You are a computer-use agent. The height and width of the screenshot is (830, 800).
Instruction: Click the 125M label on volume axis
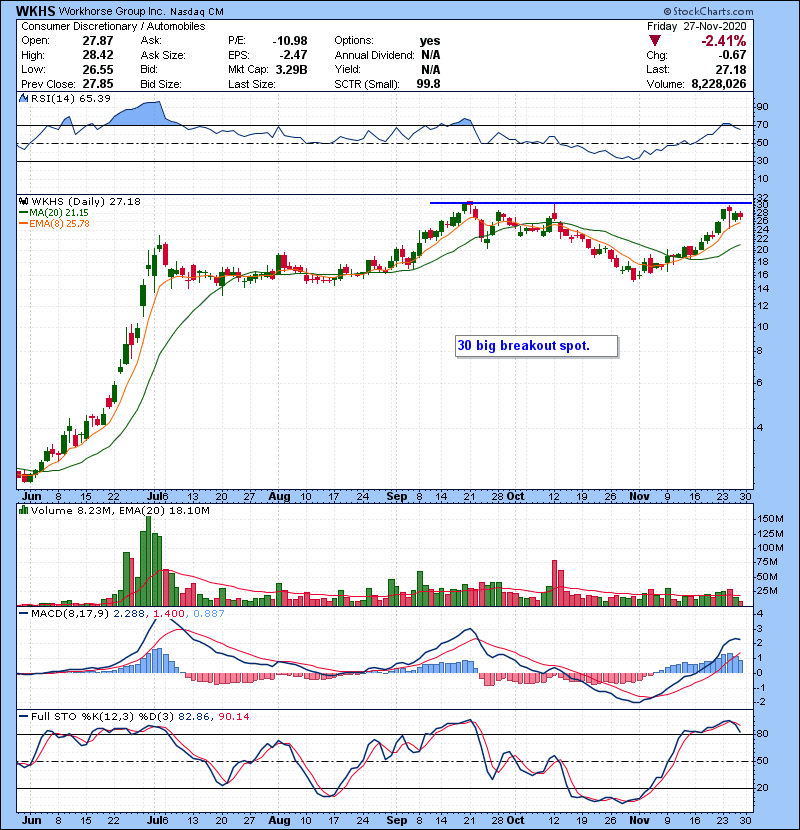(x=771, y=533)
